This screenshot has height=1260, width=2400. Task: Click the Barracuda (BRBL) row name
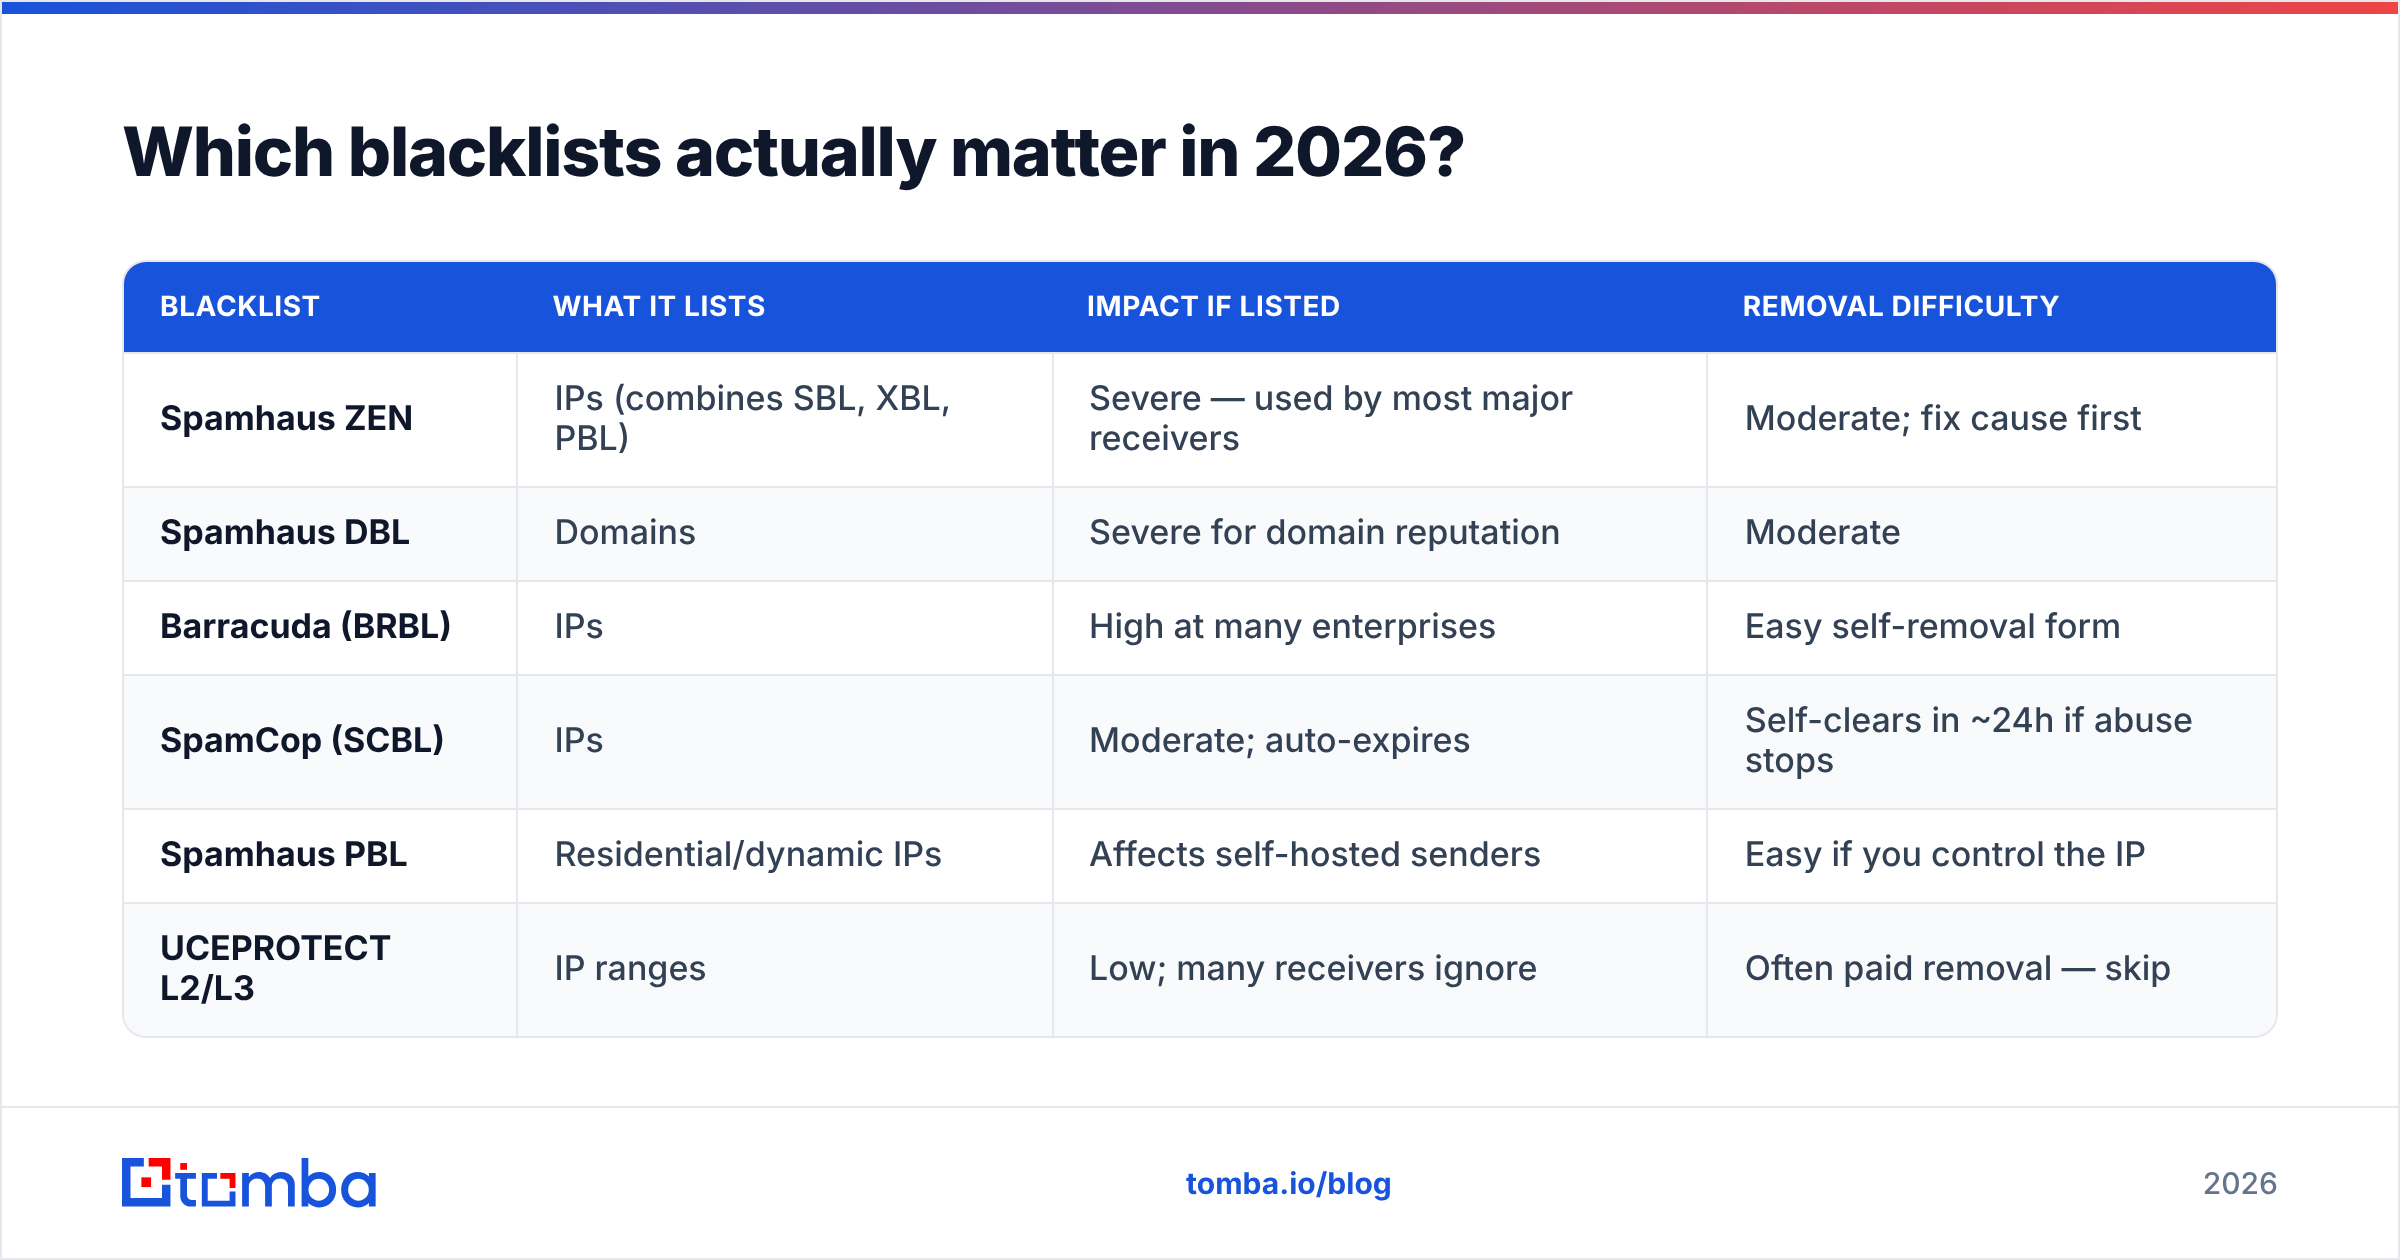(x=305, y=626)
